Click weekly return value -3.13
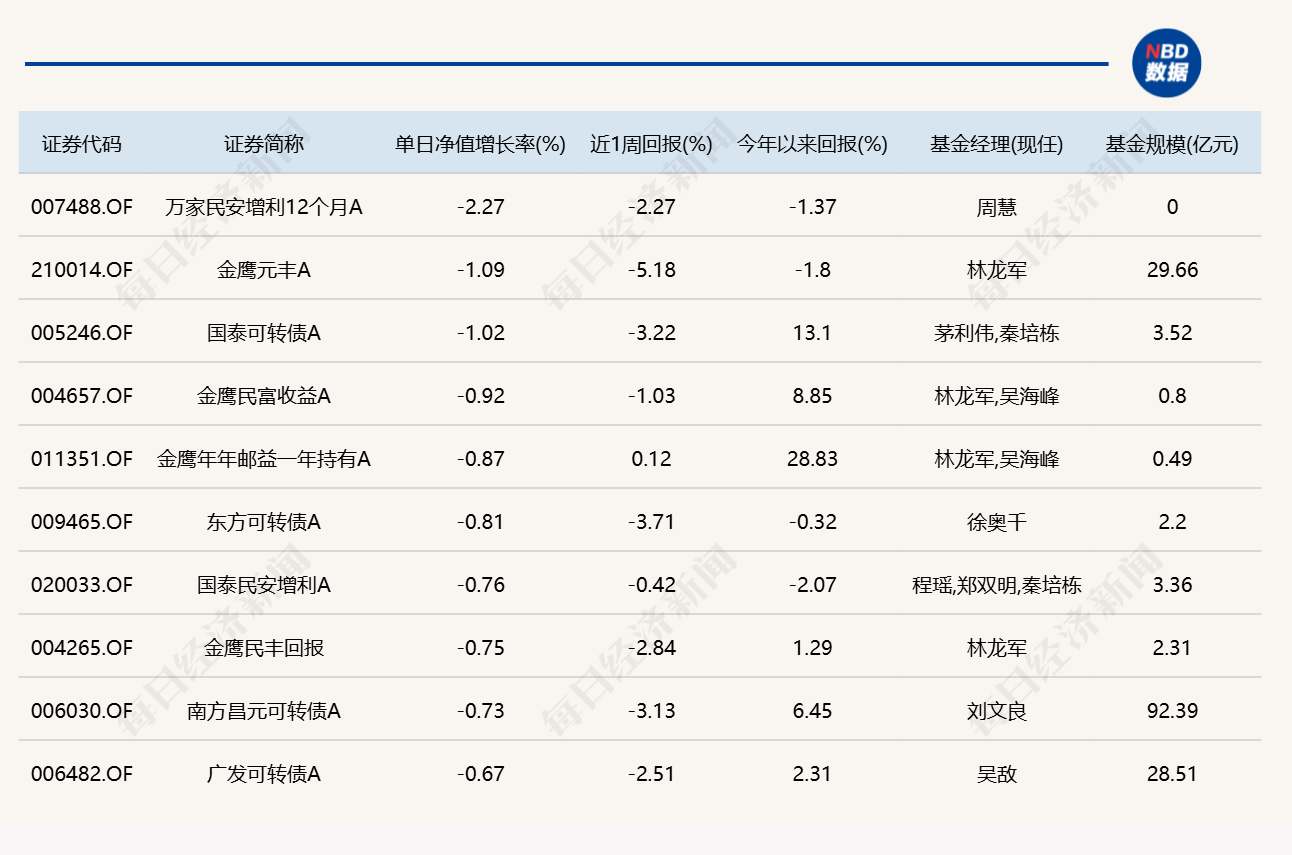This screenshot has width=1292, height=855. [652, 711]
